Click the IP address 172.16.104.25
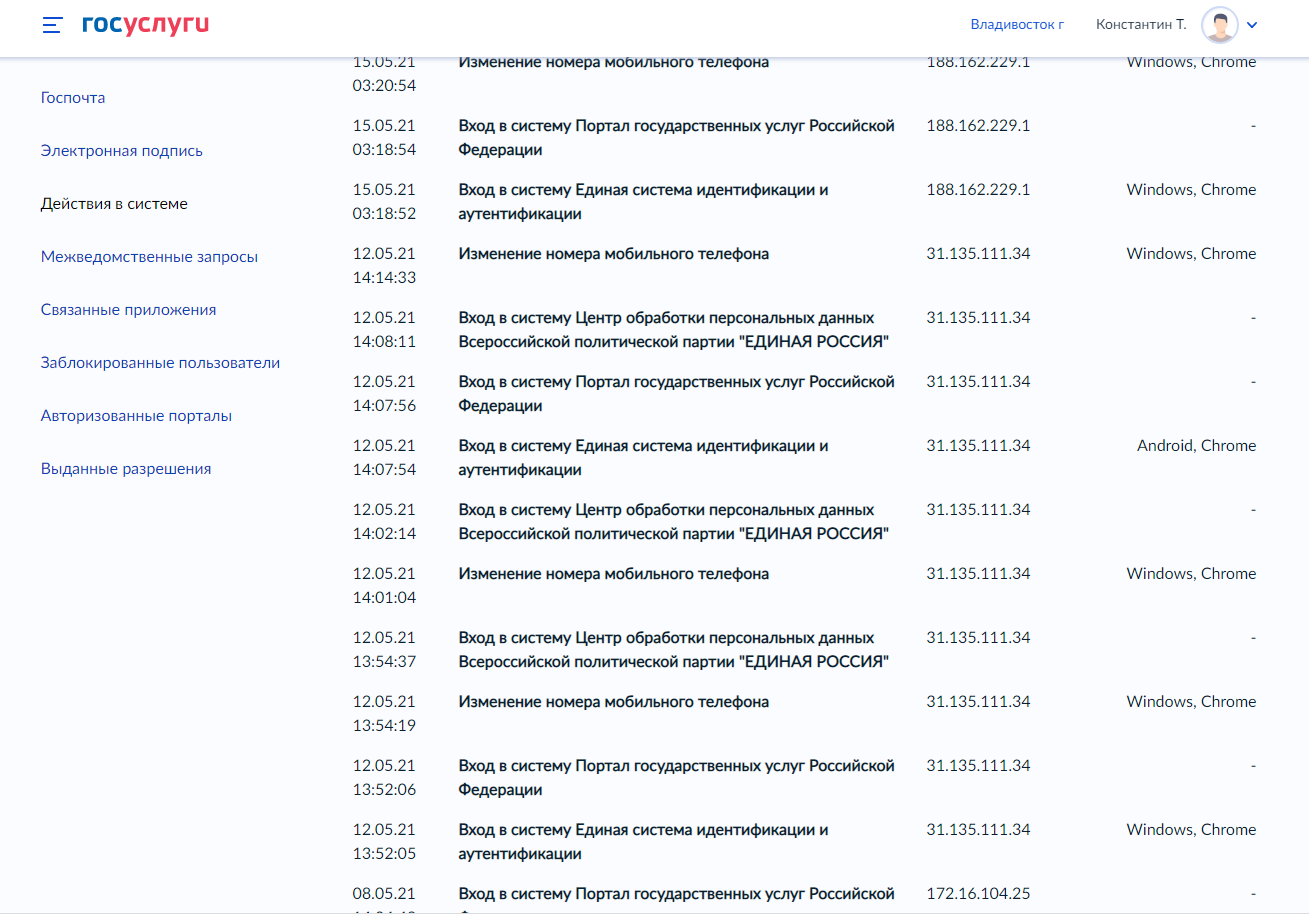Screen dimensions: 1309x920 click(x=977, y=894)
